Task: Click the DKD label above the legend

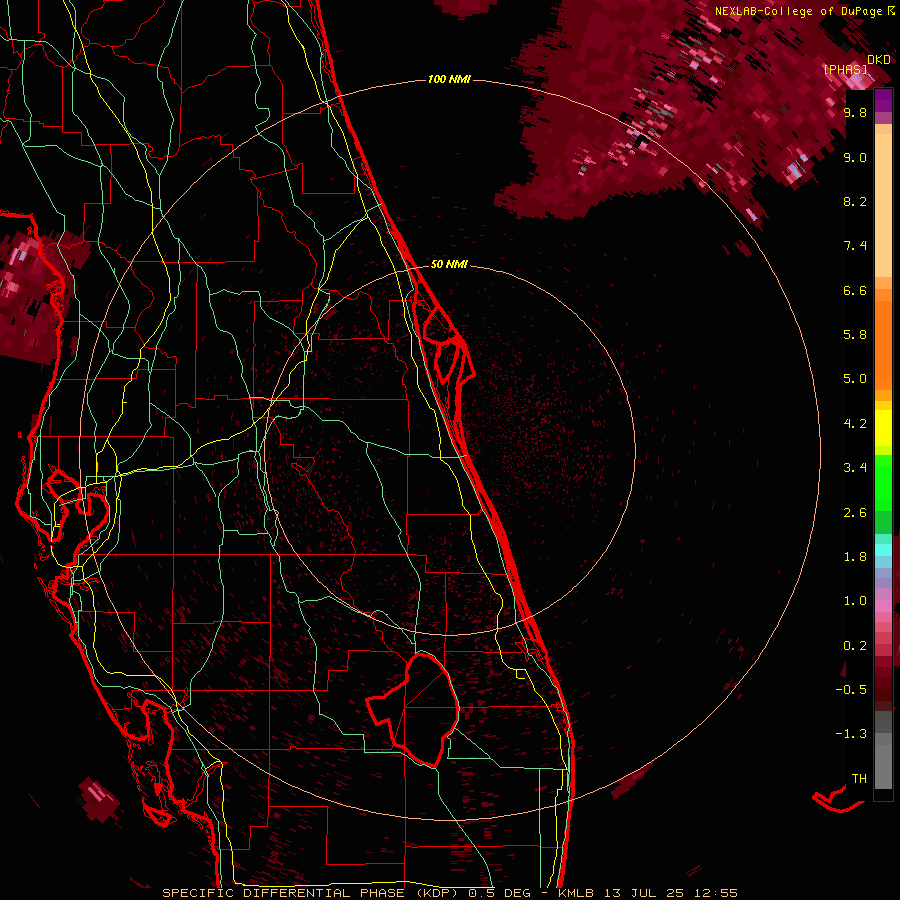Action: 879,59
